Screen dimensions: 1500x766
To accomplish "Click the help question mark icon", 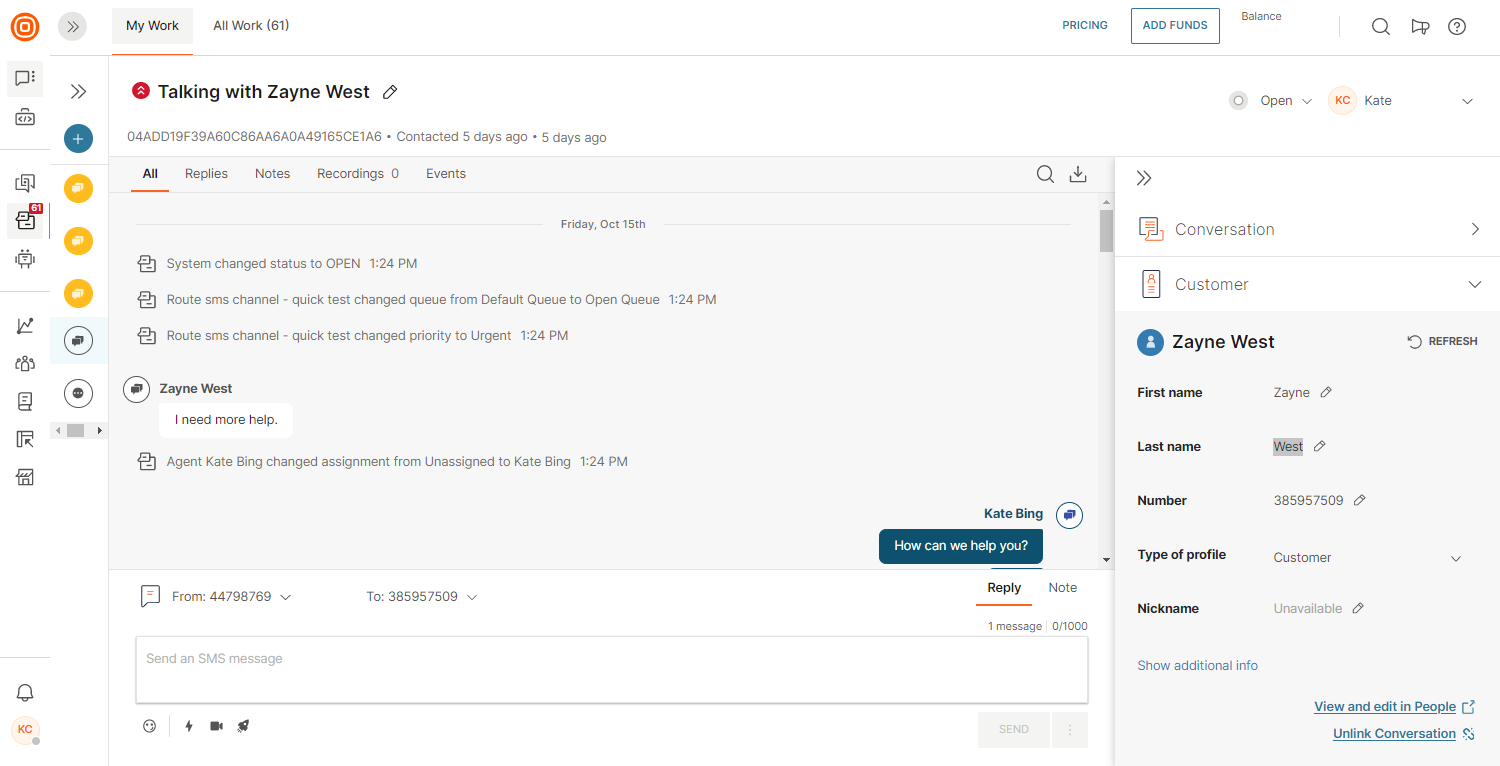I will [x=1457, y=27].
